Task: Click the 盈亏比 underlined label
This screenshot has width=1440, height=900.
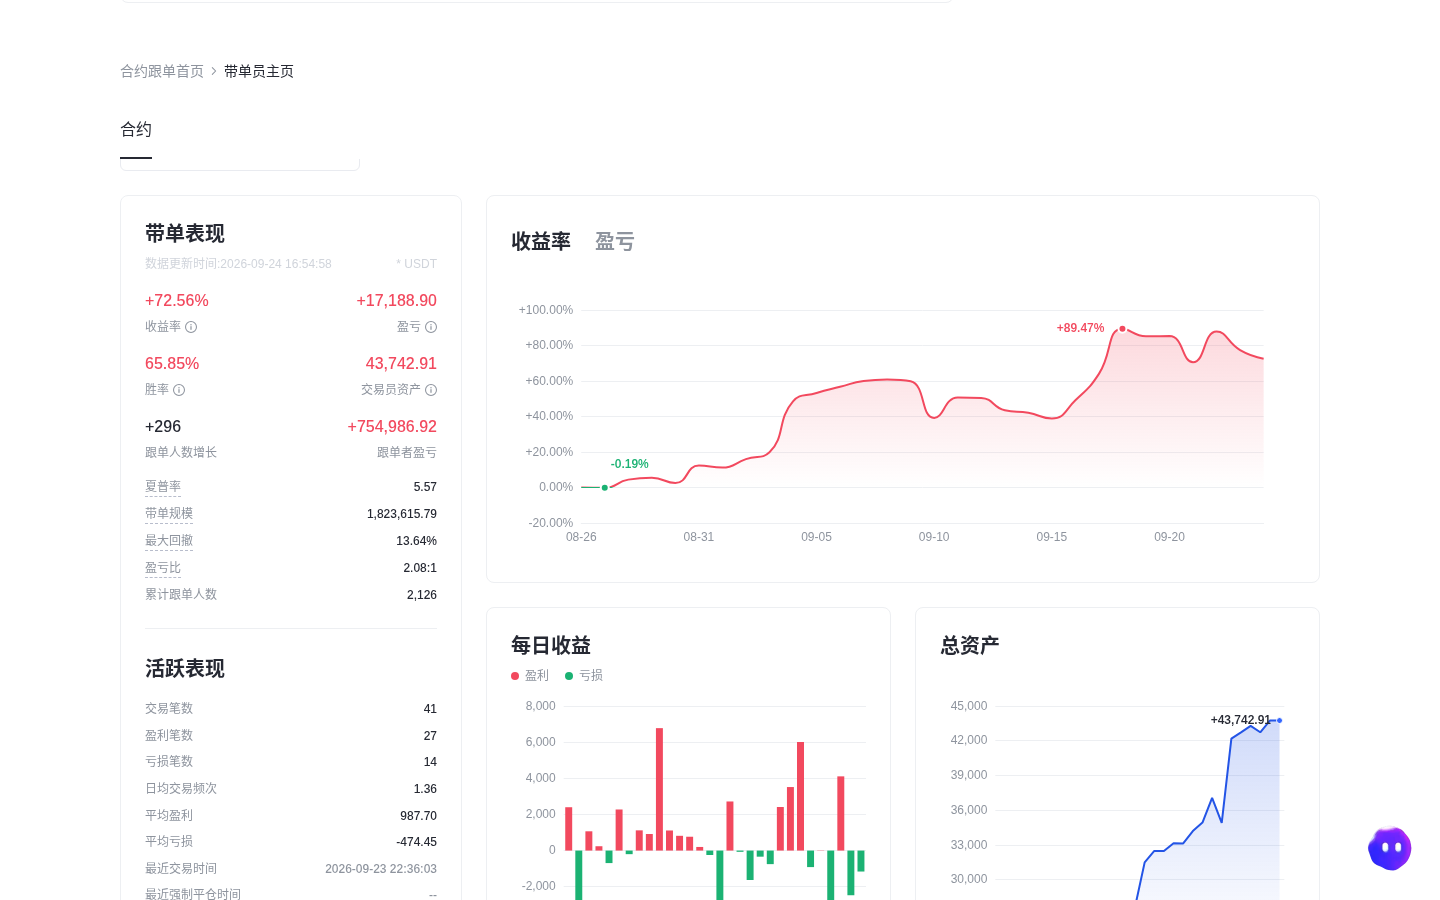Action: pos(163,568)
